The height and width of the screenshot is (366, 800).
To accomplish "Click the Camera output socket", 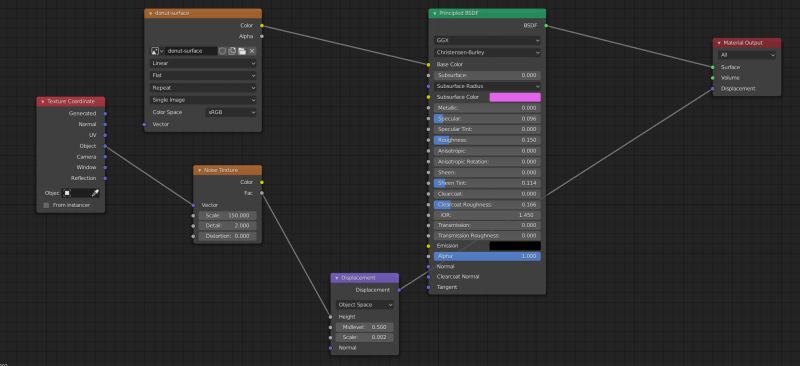I will coord(105,157).
